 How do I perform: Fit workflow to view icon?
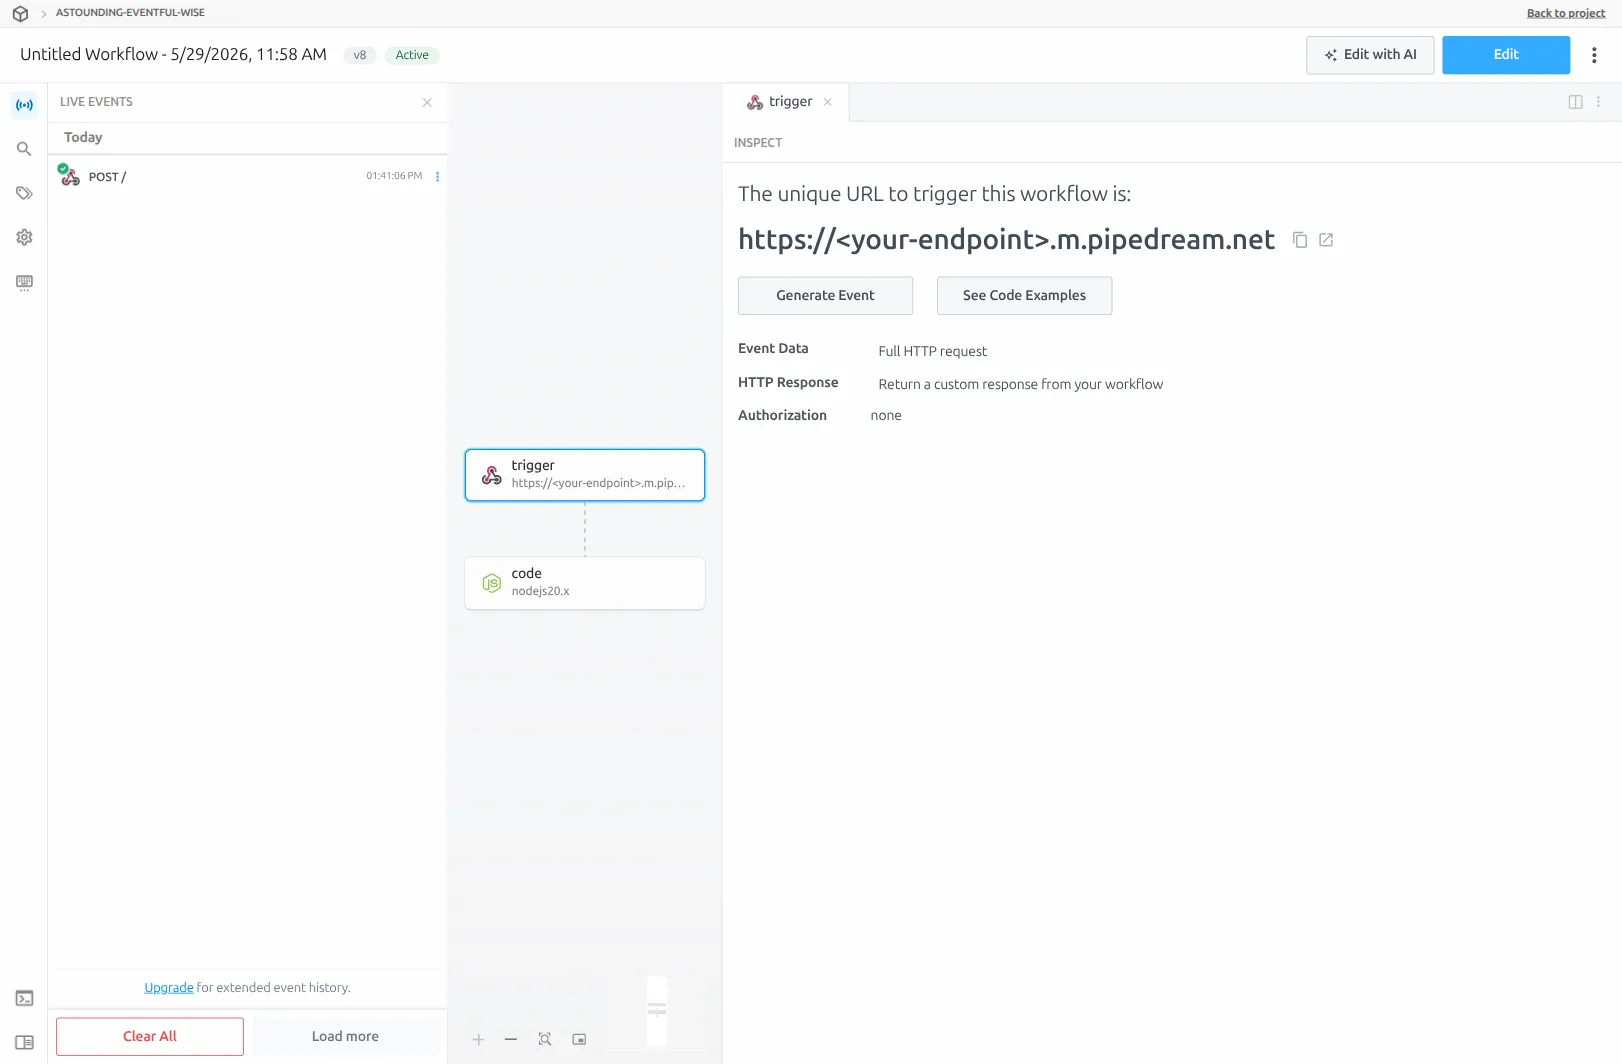pyautogui.click(x=545, y=1040)
